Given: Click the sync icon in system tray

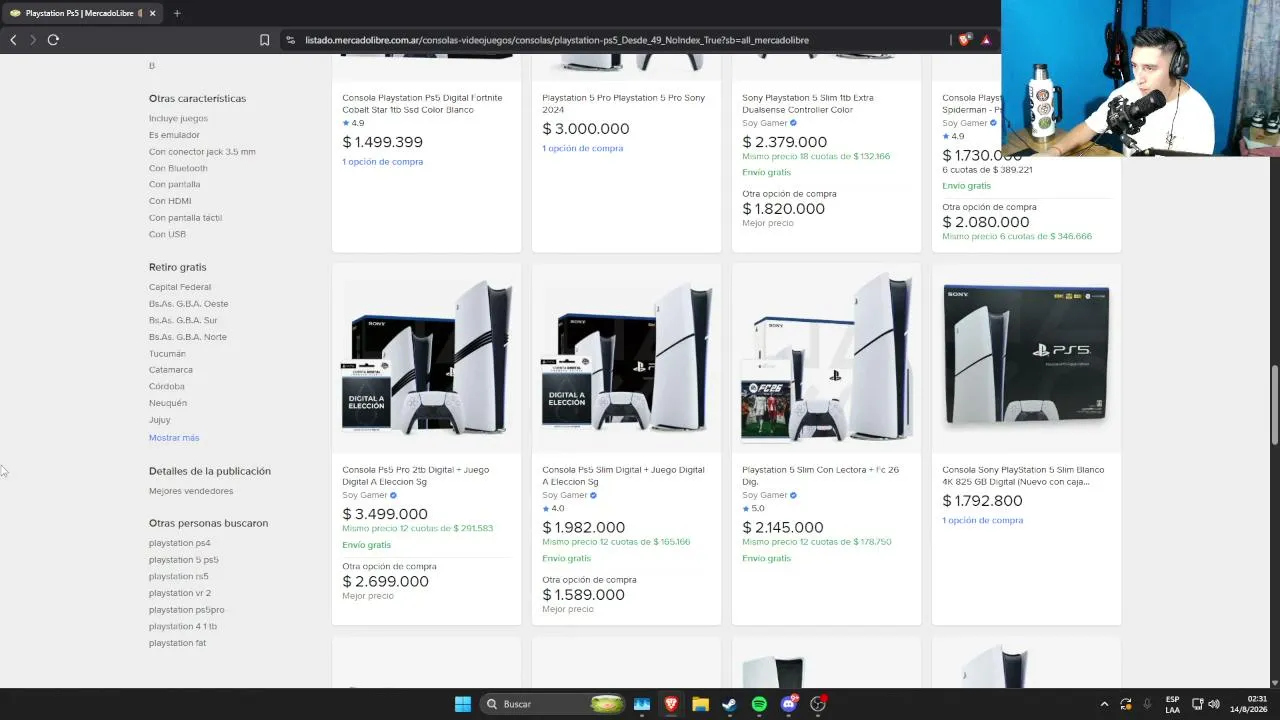Looking at the screenshot, I should (1126, 704).
